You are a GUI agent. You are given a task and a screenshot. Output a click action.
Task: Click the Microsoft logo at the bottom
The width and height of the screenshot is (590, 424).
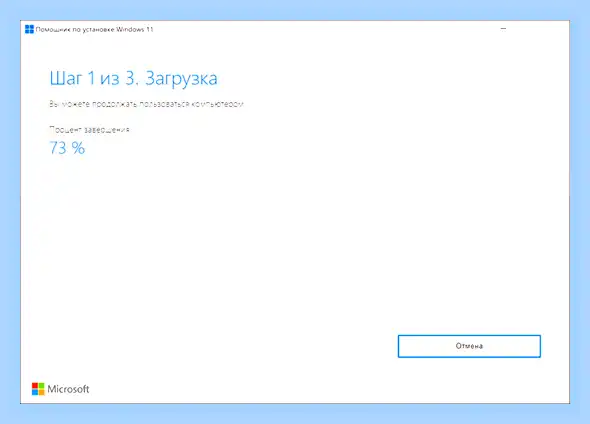(61, 389)
